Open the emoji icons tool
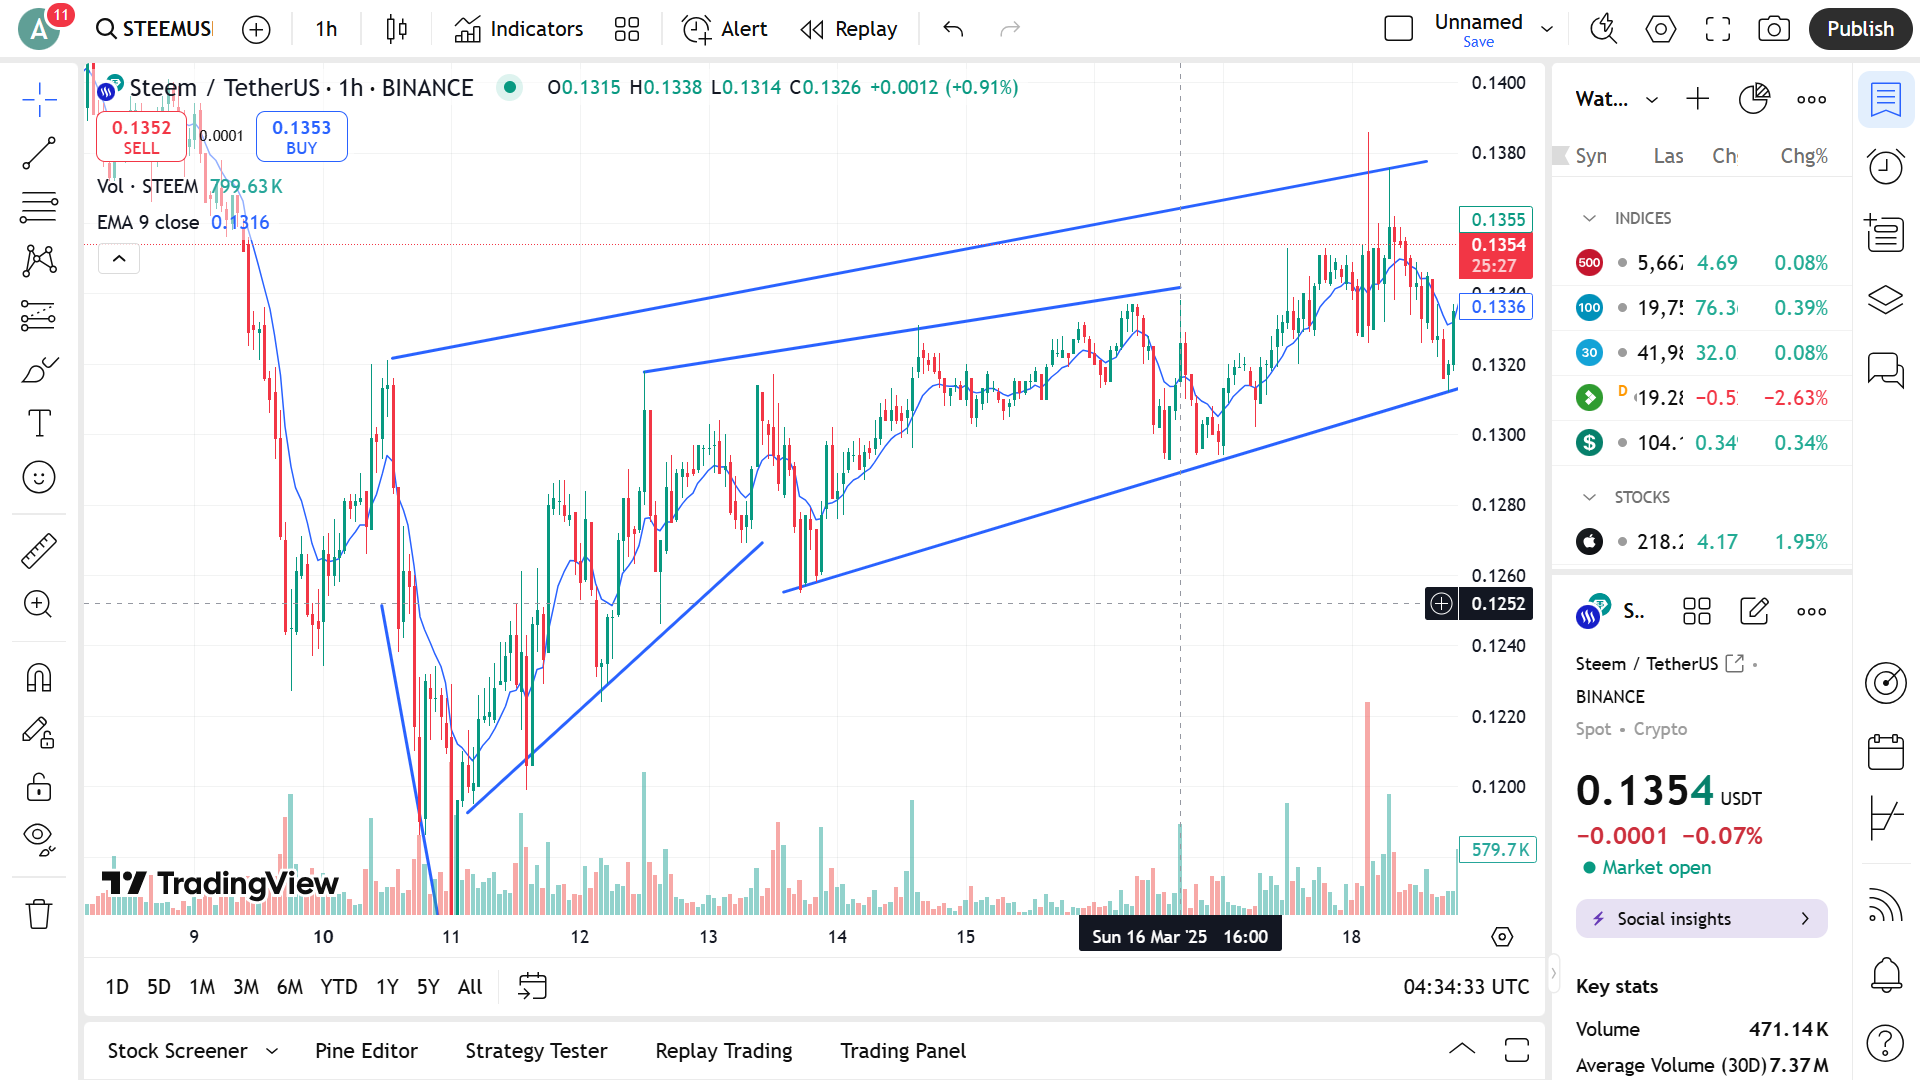Screen dimensions: 1920x1080 pyautogui.click(x=39, y=478)
